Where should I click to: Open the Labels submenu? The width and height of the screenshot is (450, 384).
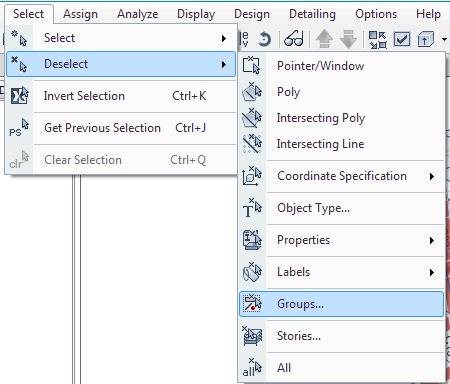tap(341, 272)
